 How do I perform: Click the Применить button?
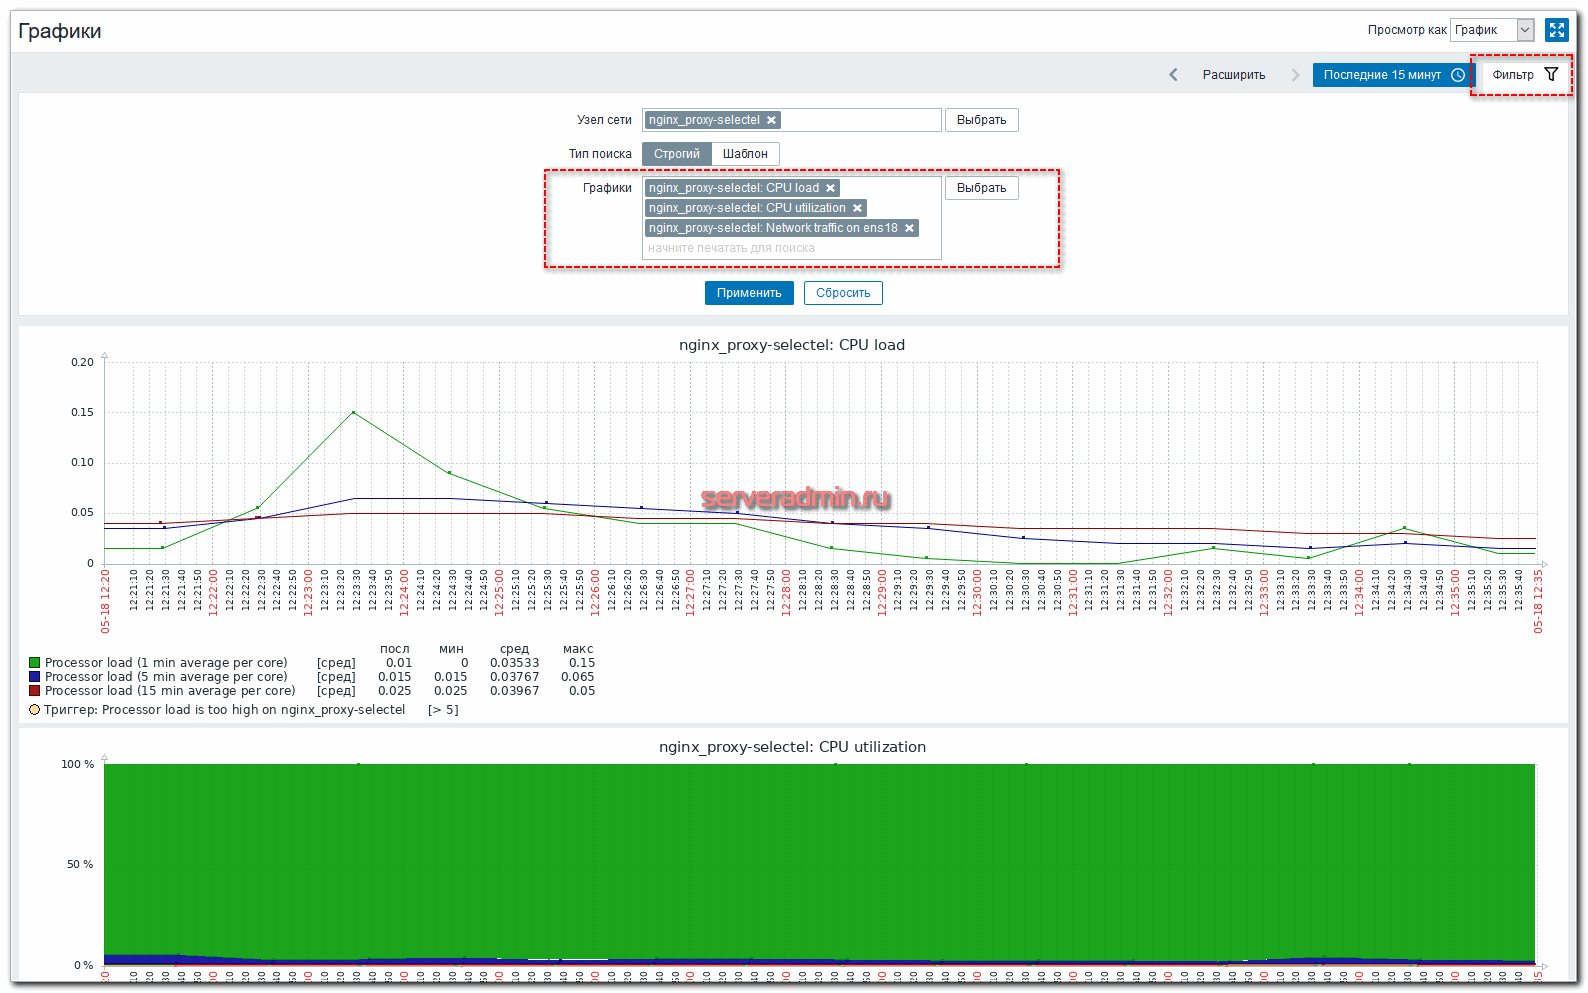[x=749, y=293]
